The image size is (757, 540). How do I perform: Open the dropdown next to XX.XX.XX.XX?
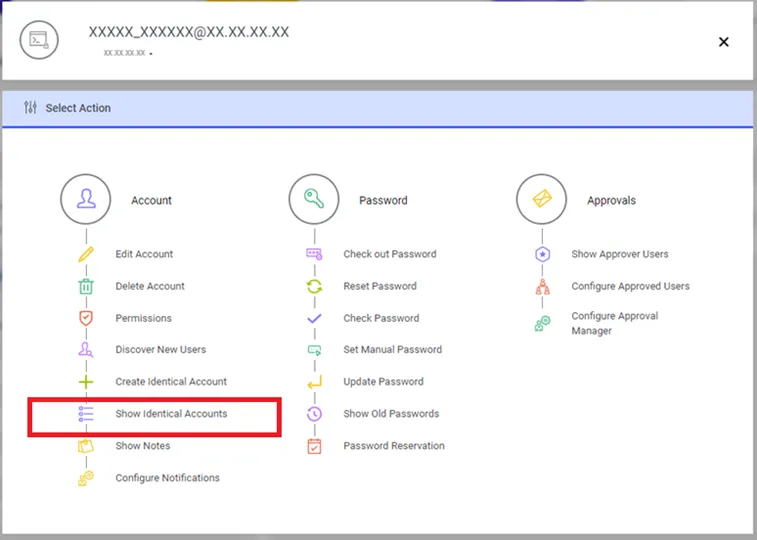[151, 54]
